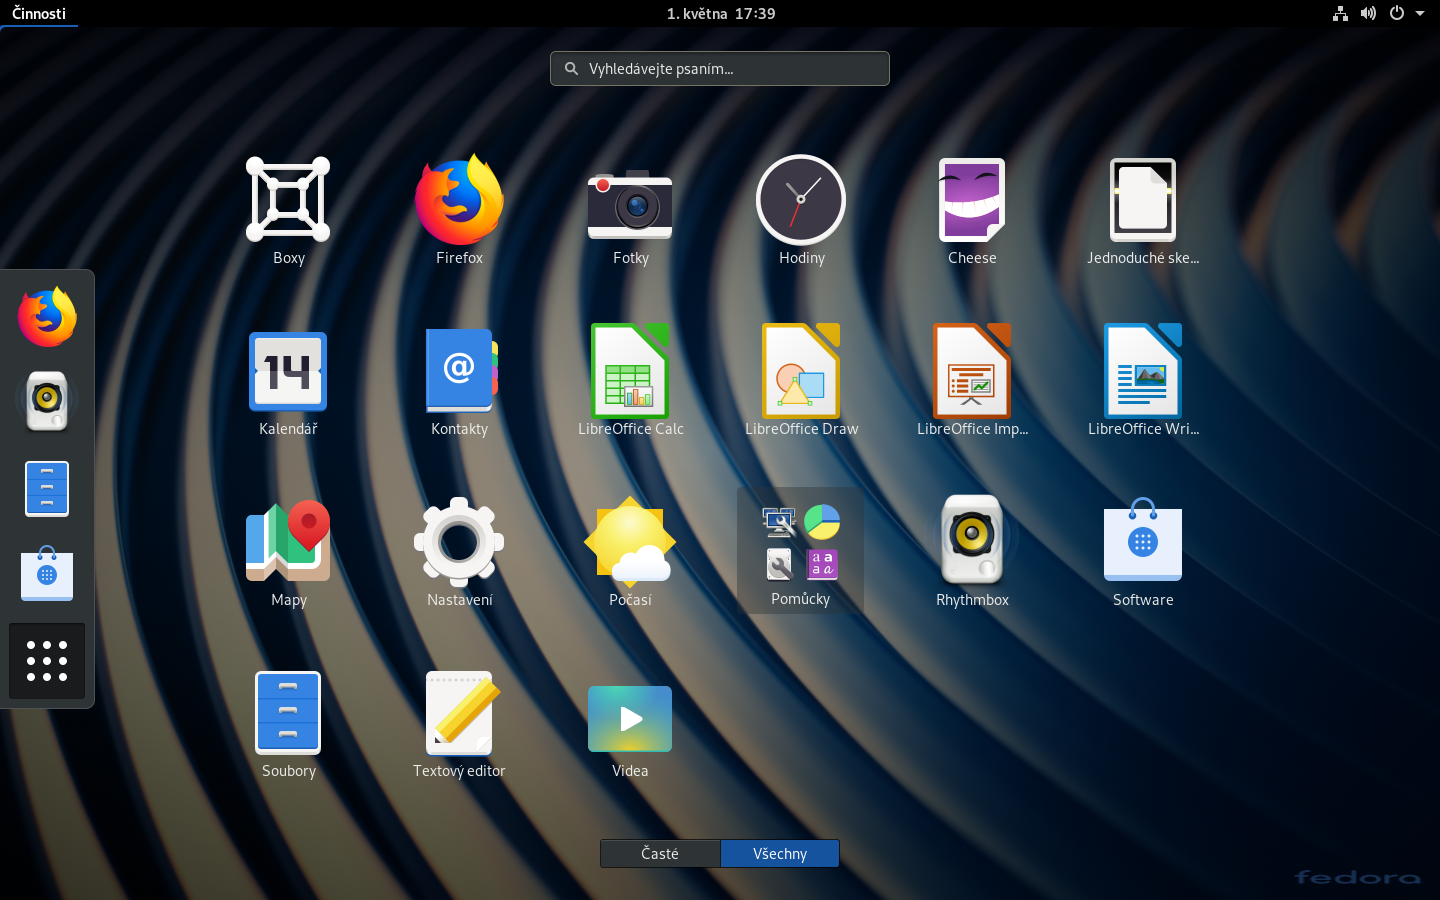Click Firefox icon in the dock
The height and width of the screenshot is (900, 1440).
tap(47, 317)
